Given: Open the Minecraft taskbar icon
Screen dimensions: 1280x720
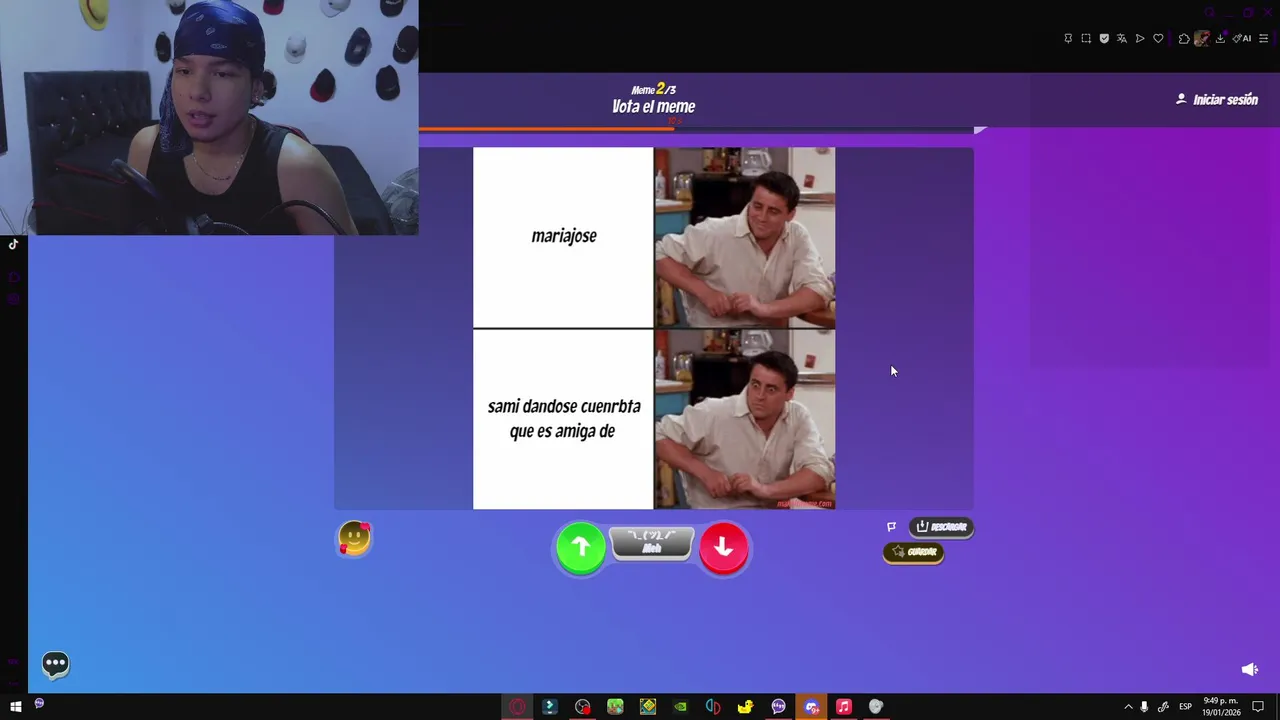Looking at the screenshot, I should [x=615, y=706].
